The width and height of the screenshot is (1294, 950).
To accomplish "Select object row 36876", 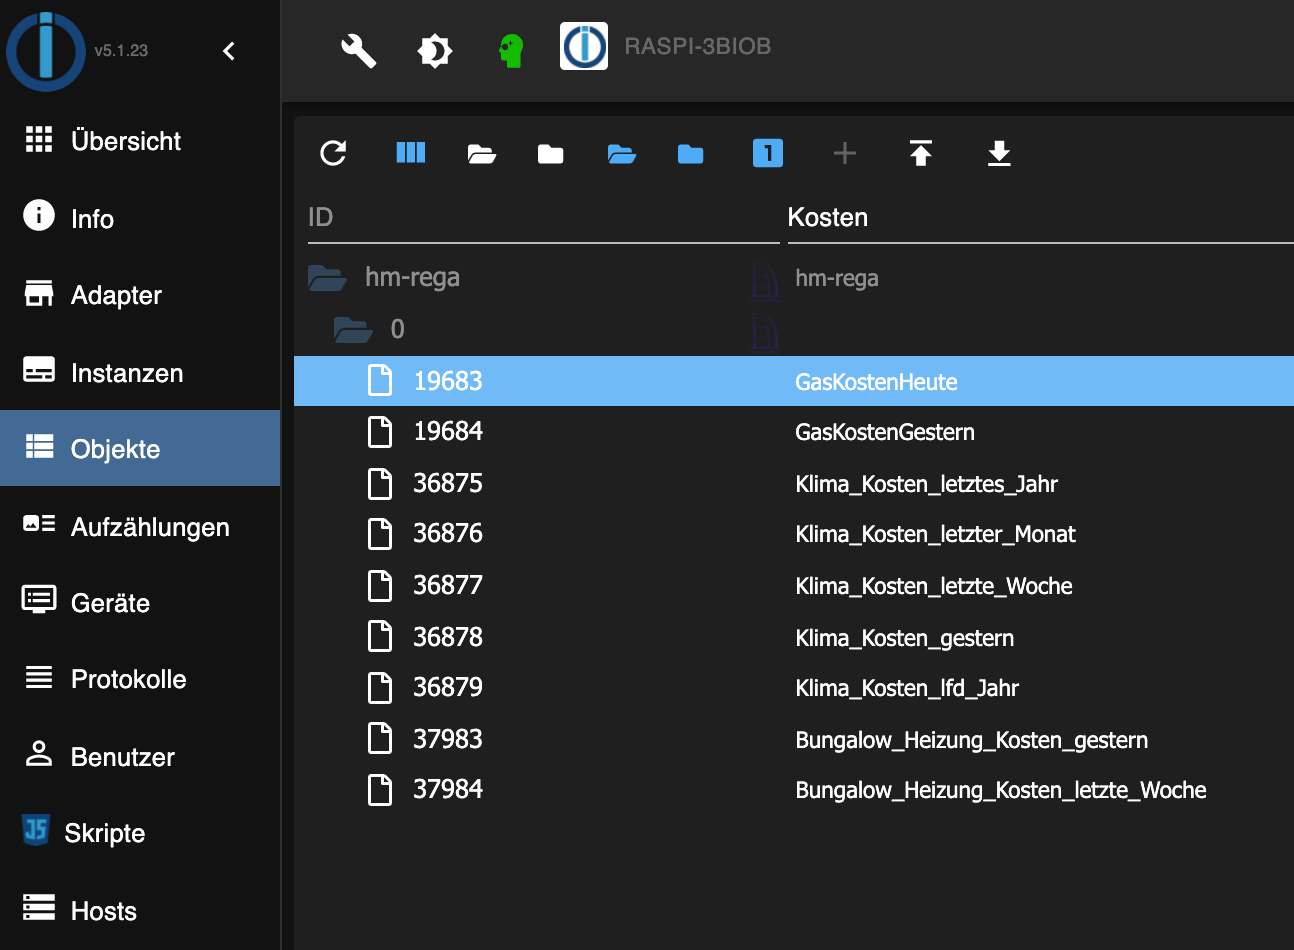I will tap(794, 534).
